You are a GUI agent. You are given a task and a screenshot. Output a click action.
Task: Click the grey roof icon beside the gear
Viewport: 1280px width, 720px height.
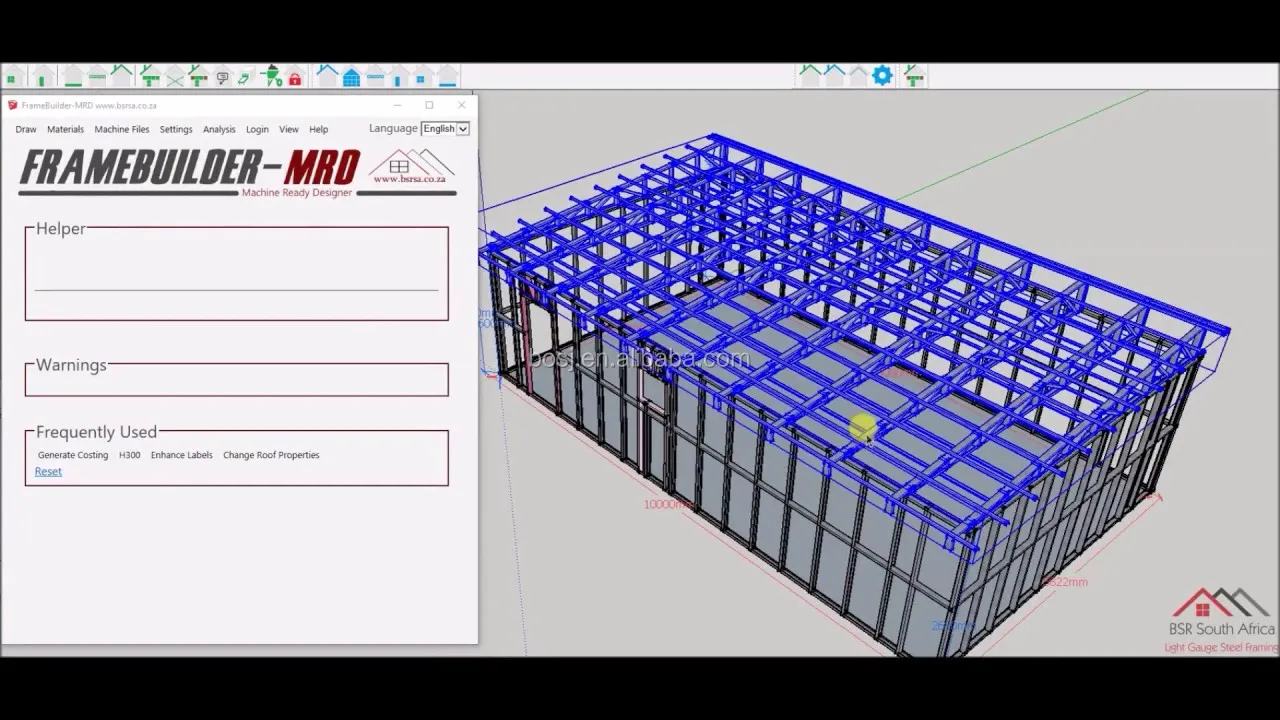coord(858,76)
